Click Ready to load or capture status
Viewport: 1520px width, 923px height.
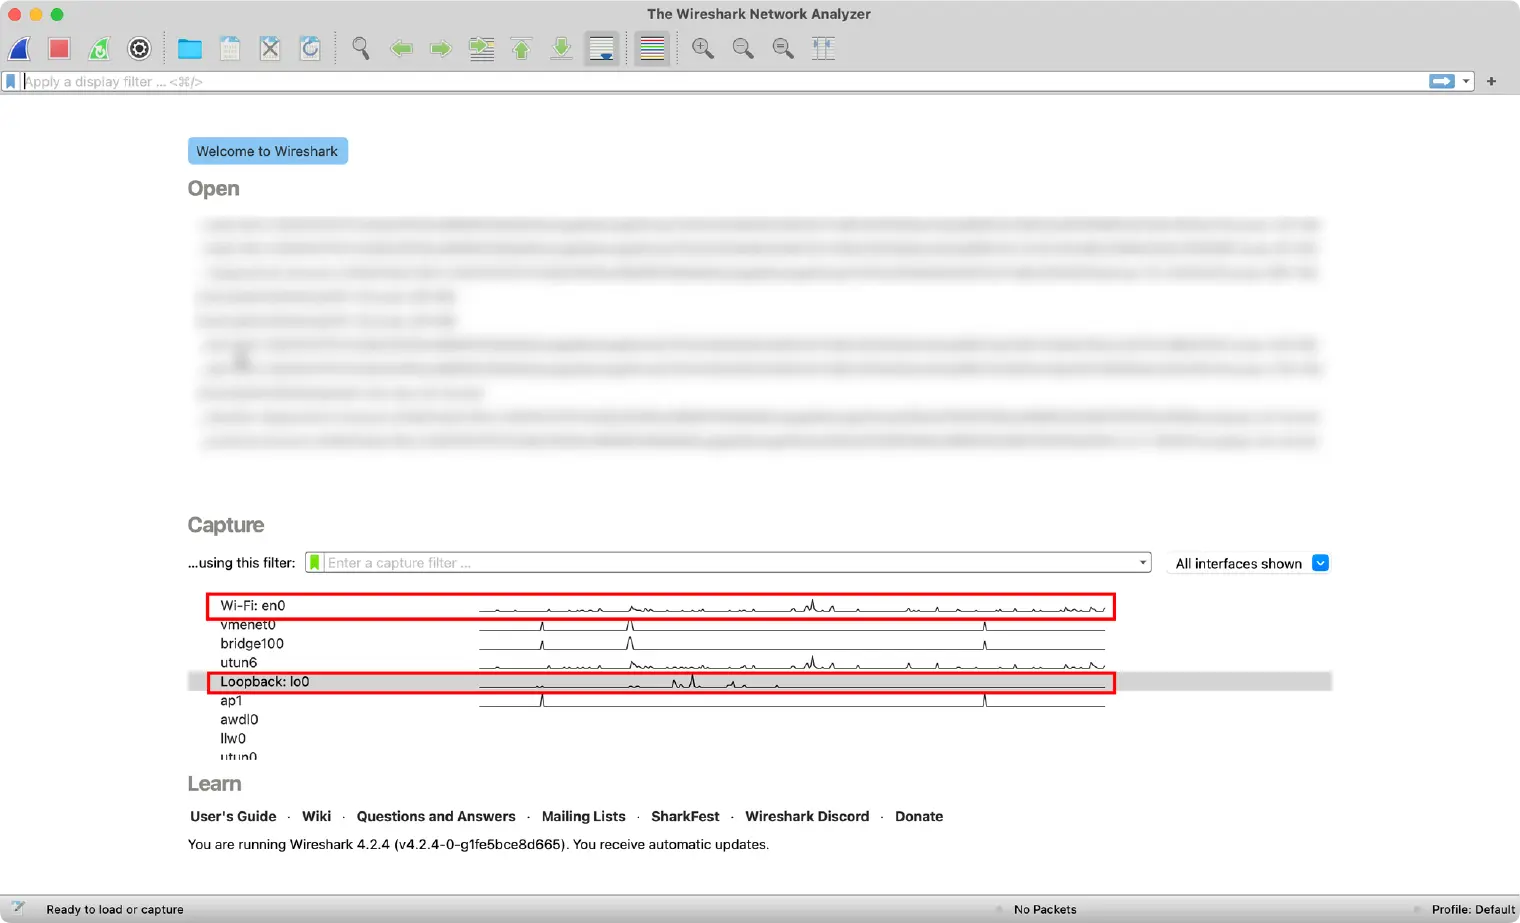click(115, 909)
